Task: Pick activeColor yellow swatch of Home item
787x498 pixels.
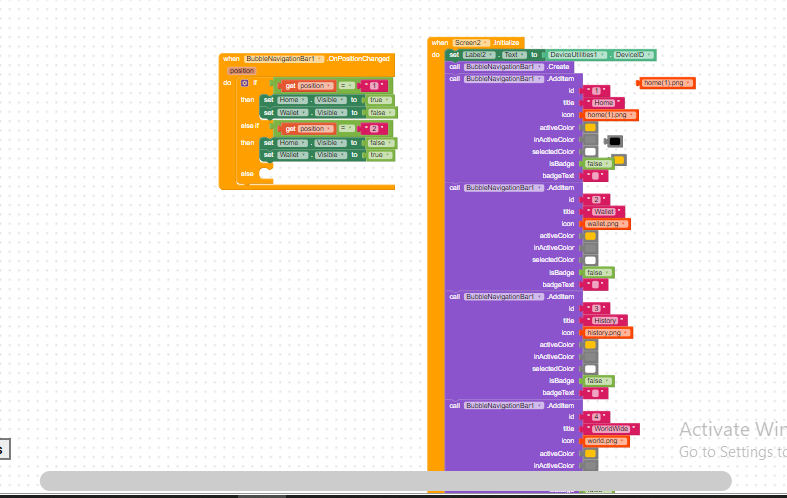Action: pos(590,128)
